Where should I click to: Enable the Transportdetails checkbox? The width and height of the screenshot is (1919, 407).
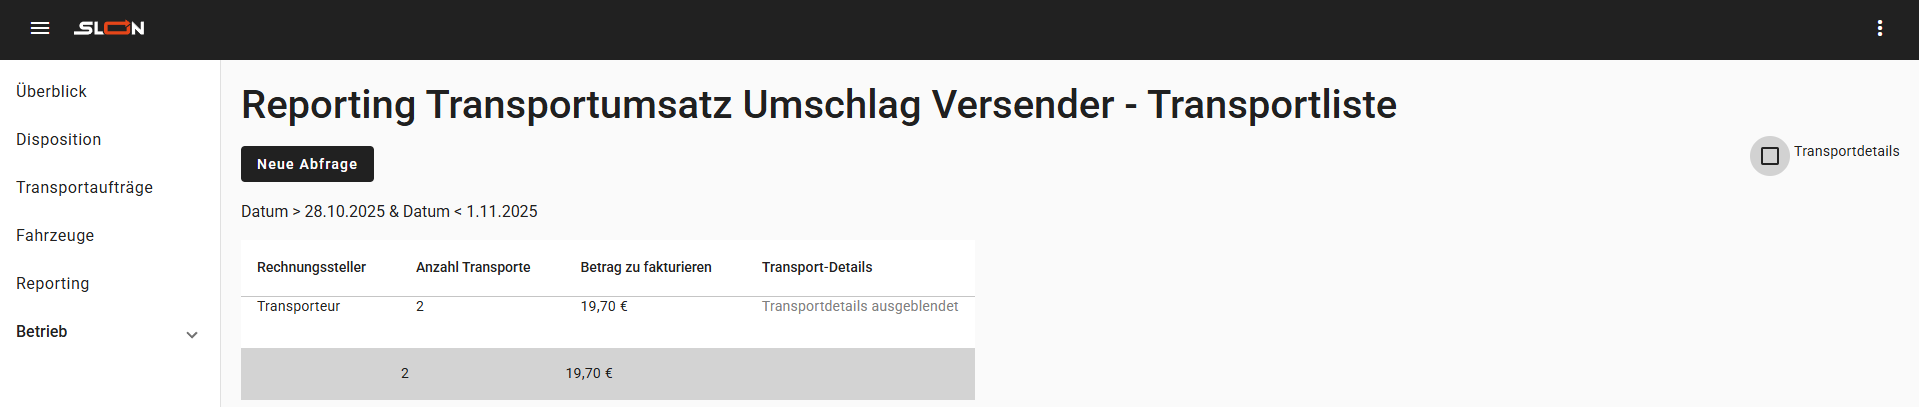pos(1770,156)
